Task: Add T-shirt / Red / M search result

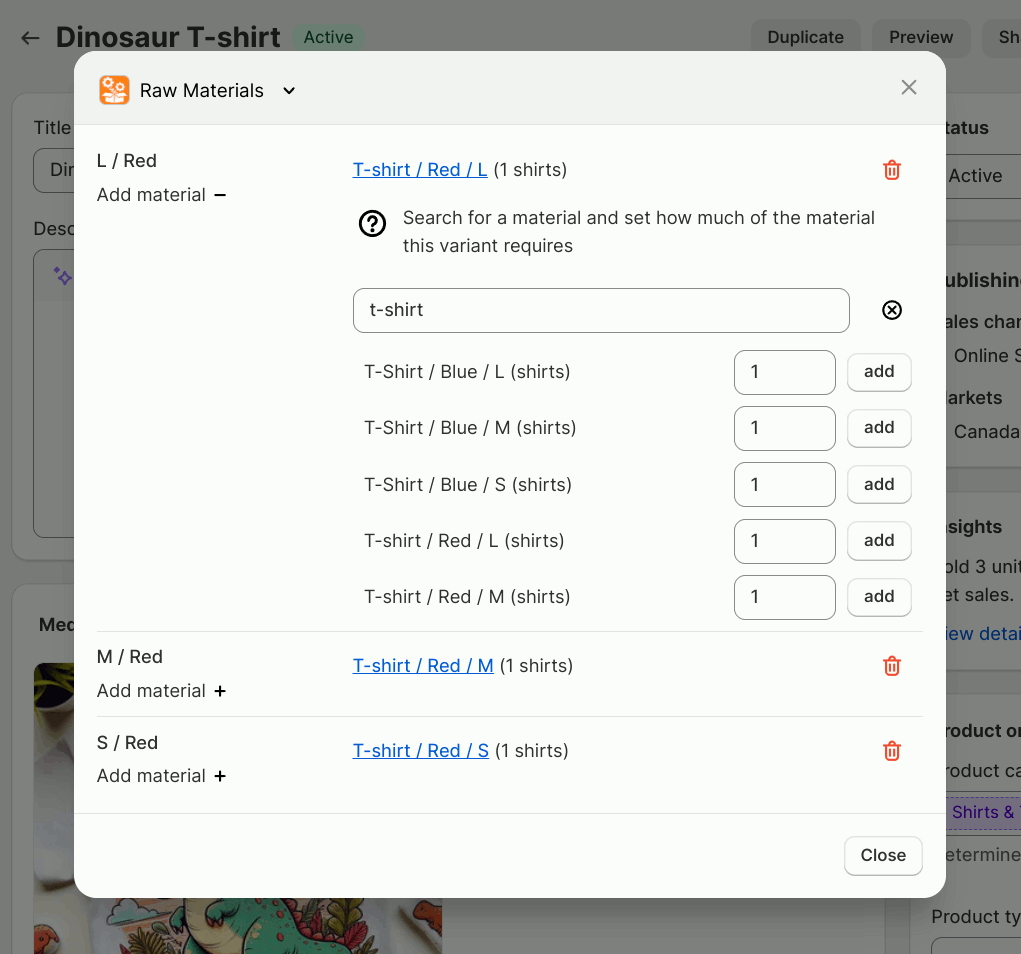Action: (879, 596)
